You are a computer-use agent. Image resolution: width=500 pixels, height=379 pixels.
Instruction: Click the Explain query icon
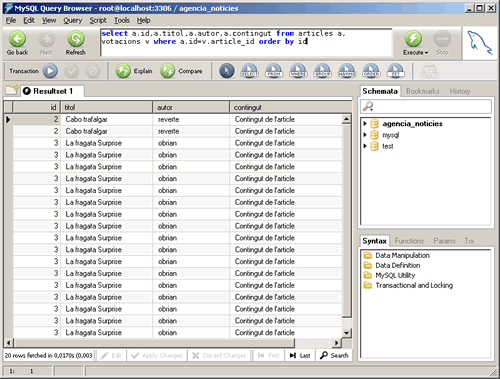coord(123,71)
